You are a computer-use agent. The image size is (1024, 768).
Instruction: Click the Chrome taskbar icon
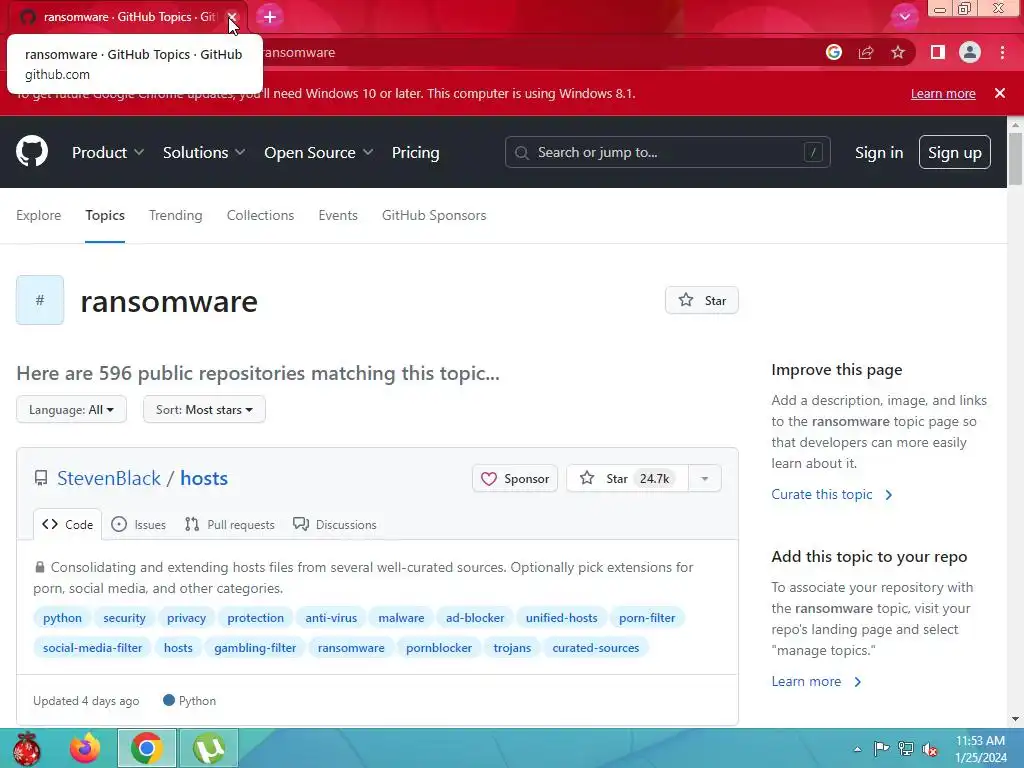146,748
